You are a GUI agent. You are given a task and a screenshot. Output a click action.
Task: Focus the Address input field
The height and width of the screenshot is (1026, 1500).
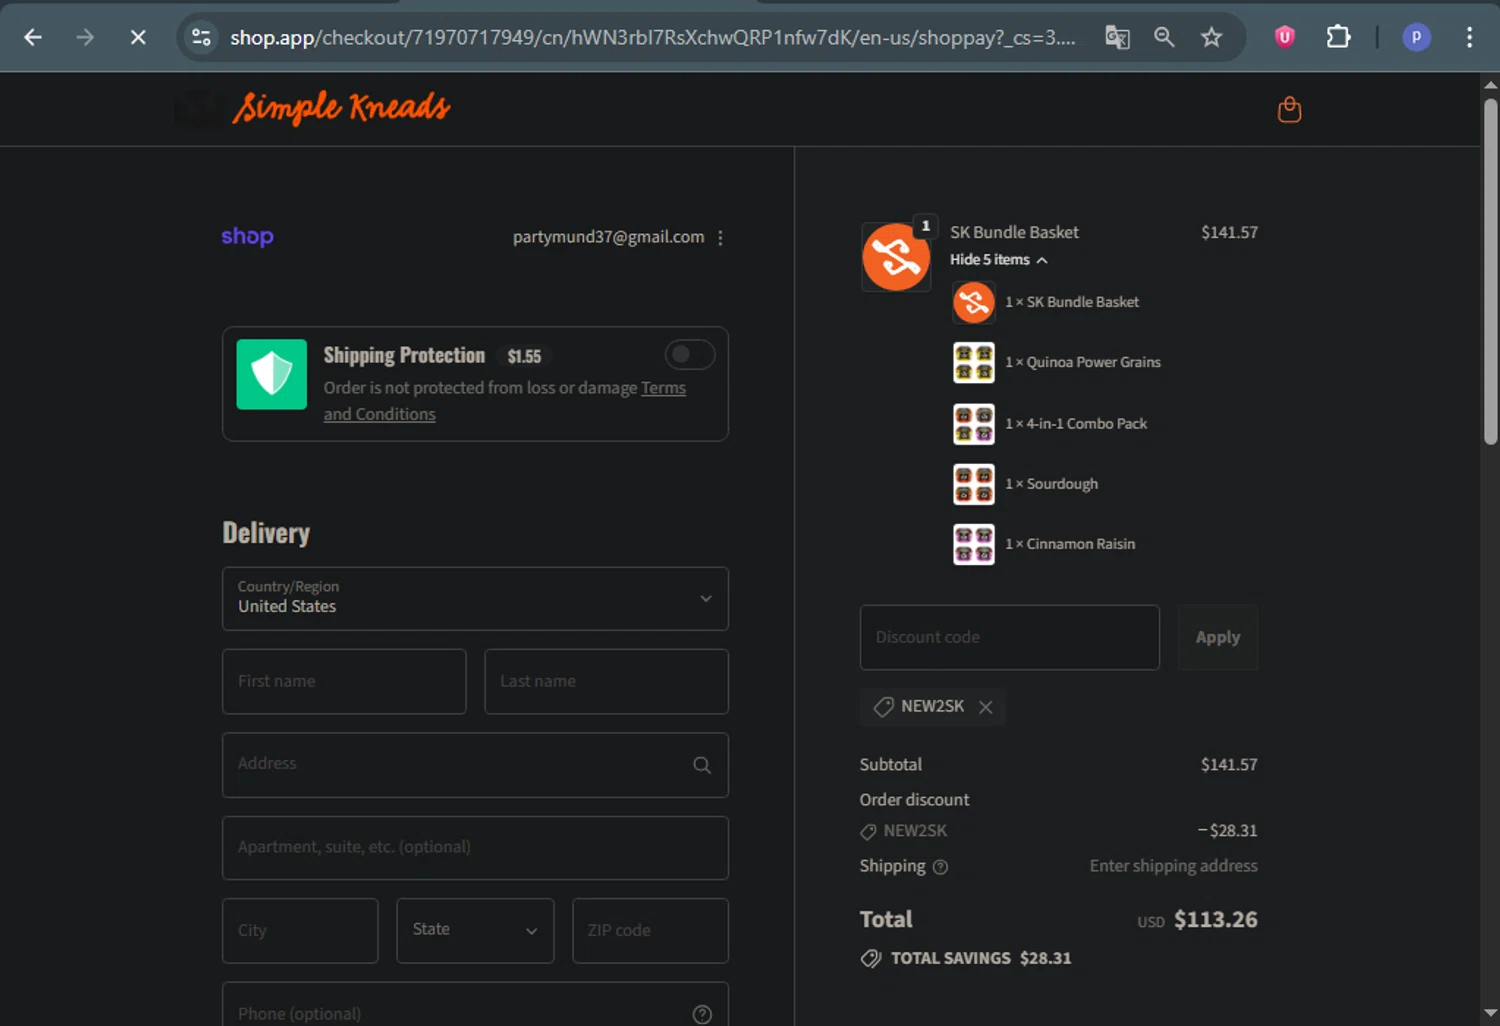point(475,765)
